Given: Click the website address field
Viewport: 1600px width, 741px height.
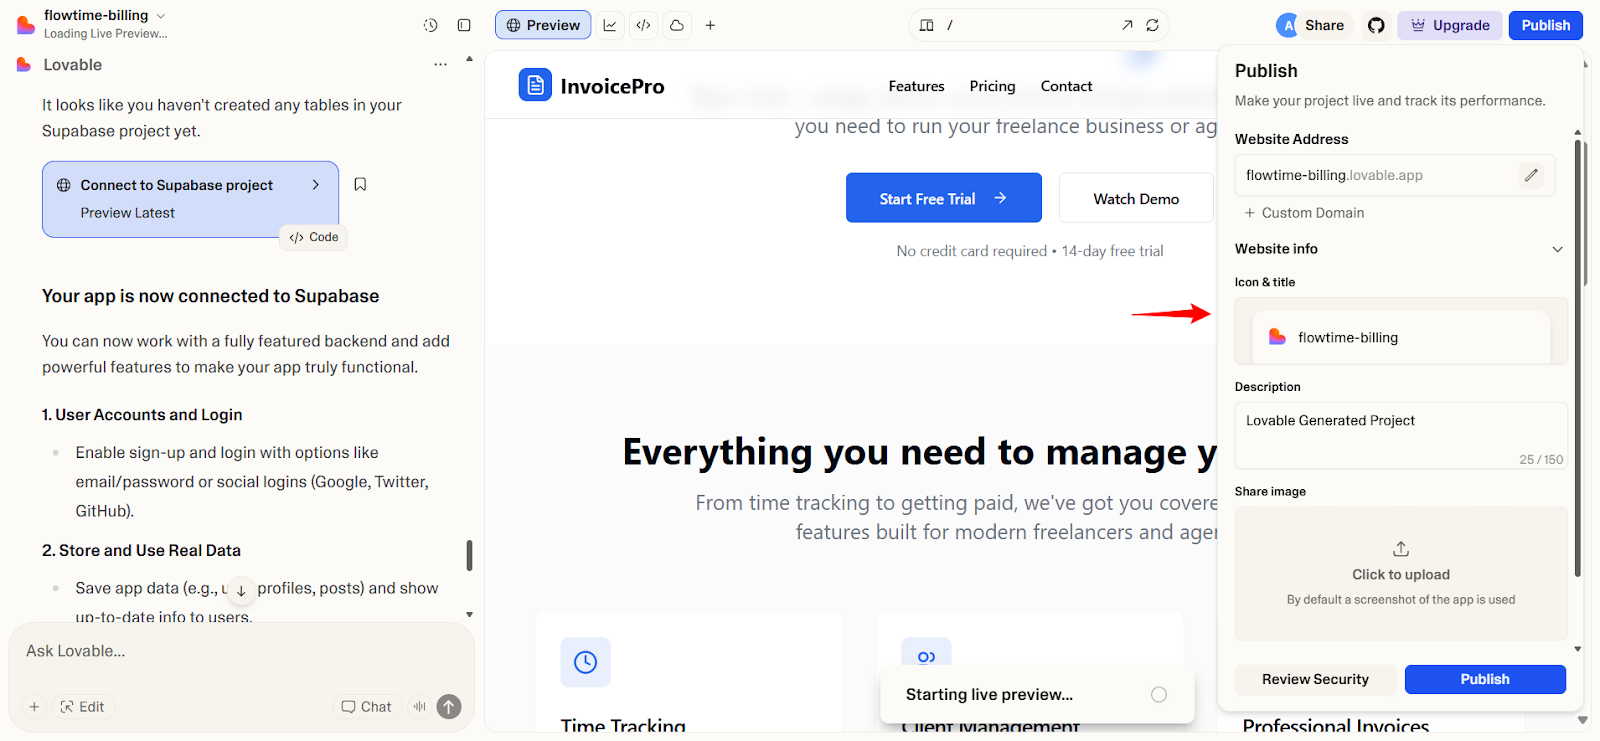Looking at the screenshot, I should pos(1394,175).
